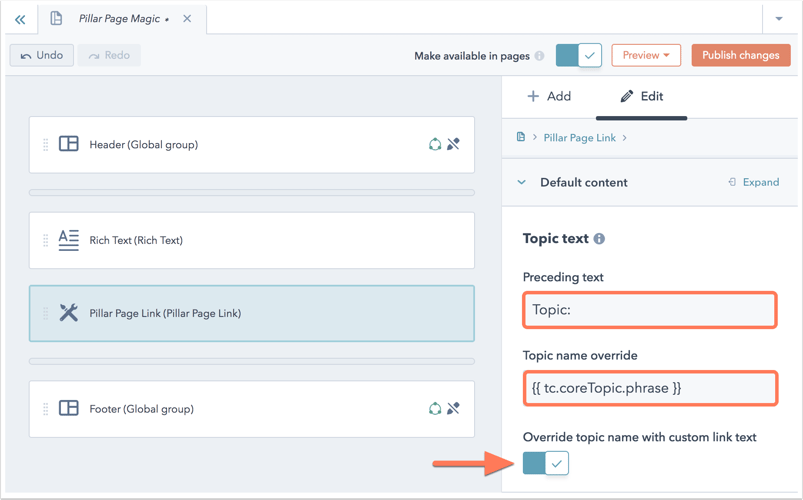Select Rich Text (Rich Text) module
803x500 pixels.
[251, 240]
